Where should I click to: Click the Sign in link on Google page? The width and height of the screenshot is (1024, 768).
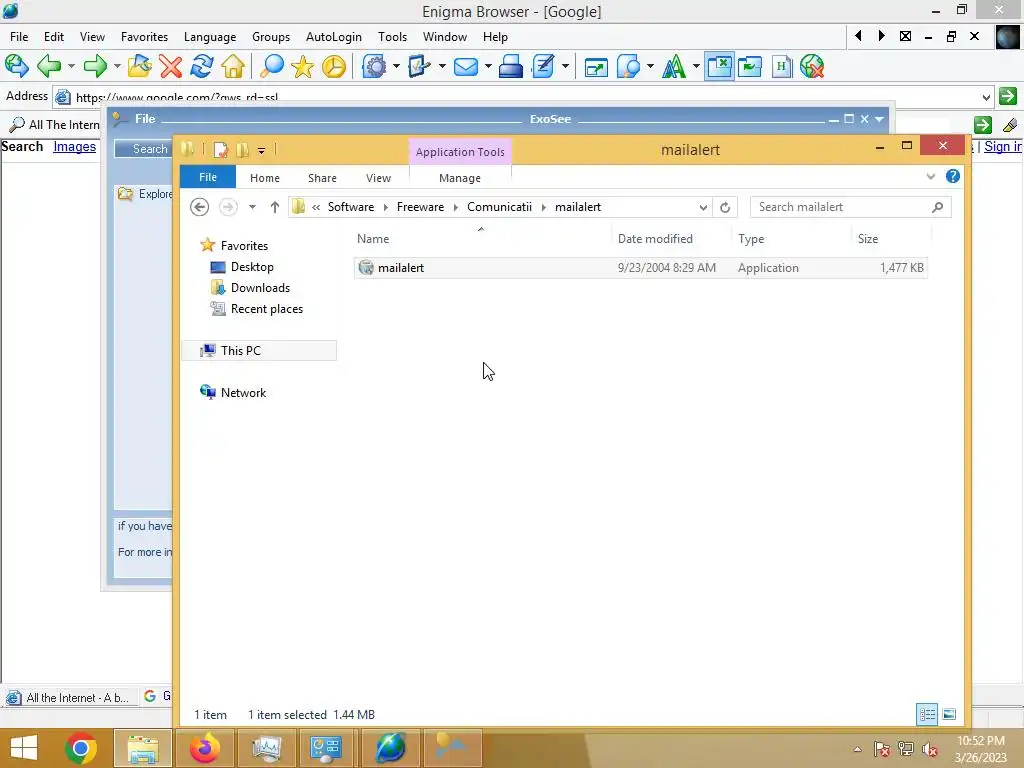point(1002,146)
